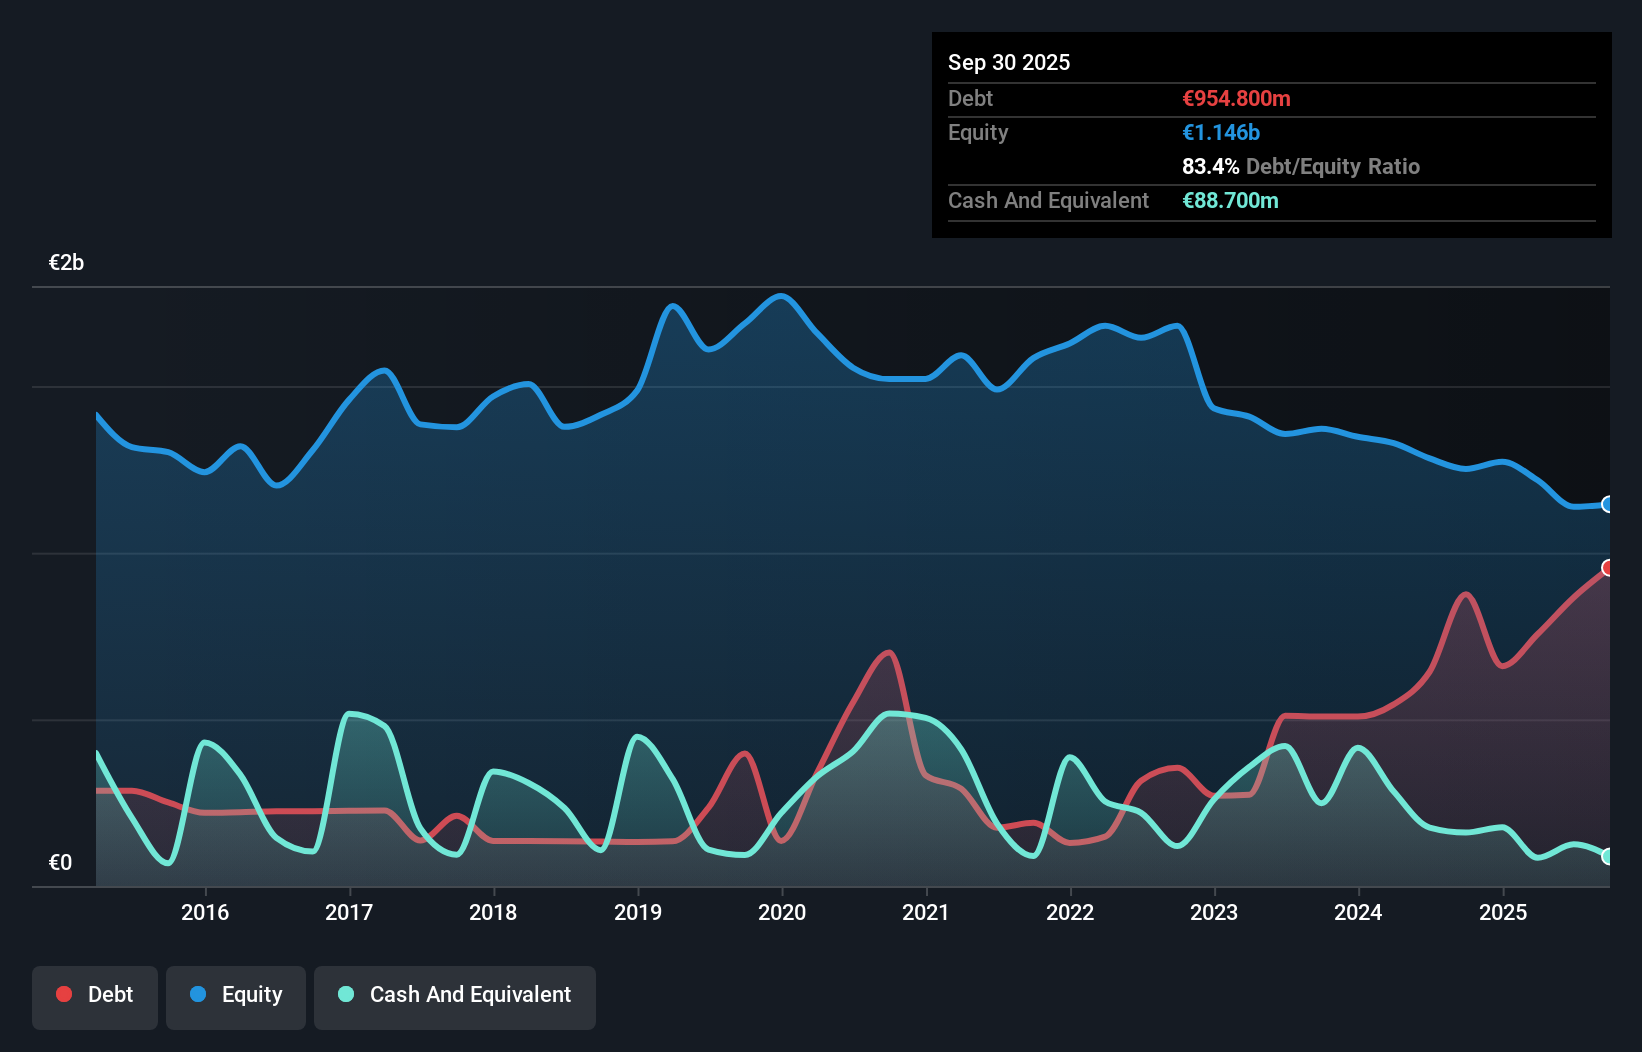
Task: Click the €88.700m cash value
Action: click(x=1230, y=200)
